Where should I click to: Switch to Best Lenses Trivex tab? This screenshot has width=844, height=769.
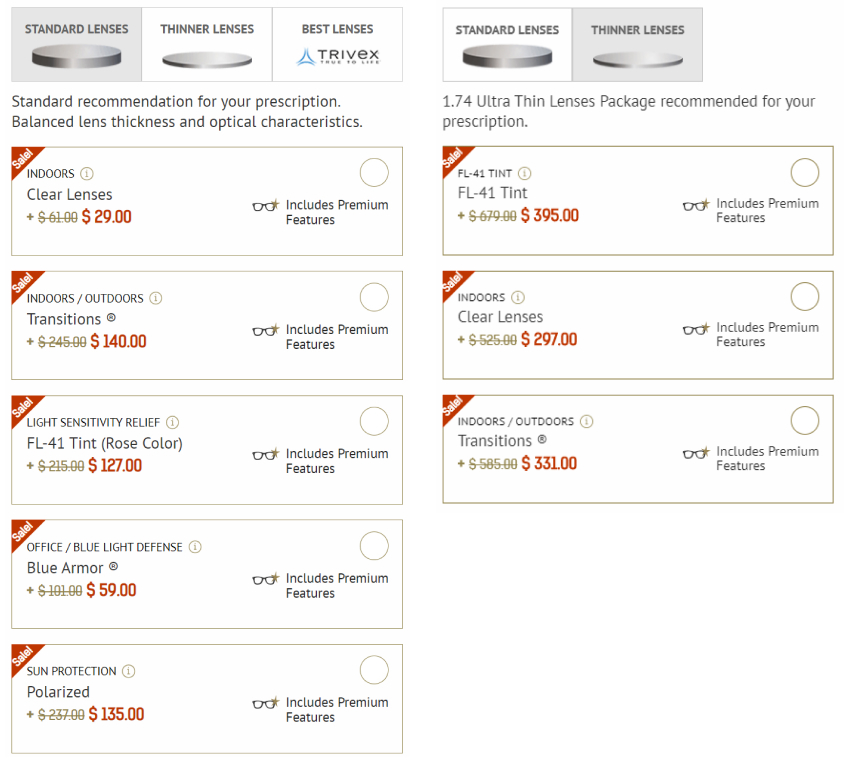pos(337,45)
